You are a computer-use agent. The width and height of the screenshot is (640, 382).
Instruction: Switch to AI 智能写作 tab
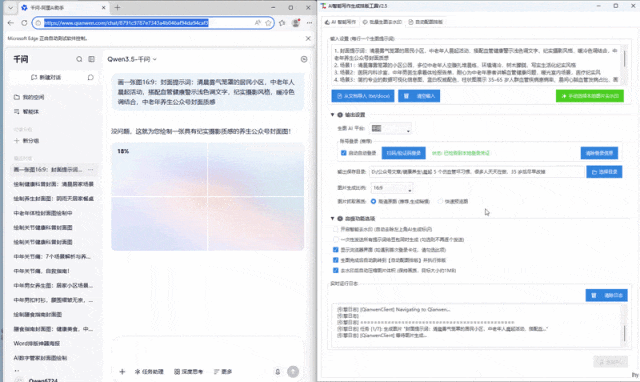point(340,22)
